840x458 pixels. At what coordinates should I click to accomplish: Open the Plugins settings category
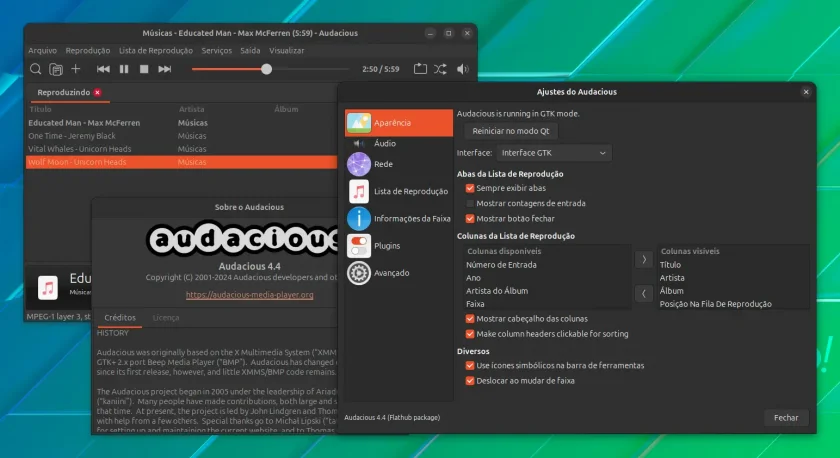point(399,246)
